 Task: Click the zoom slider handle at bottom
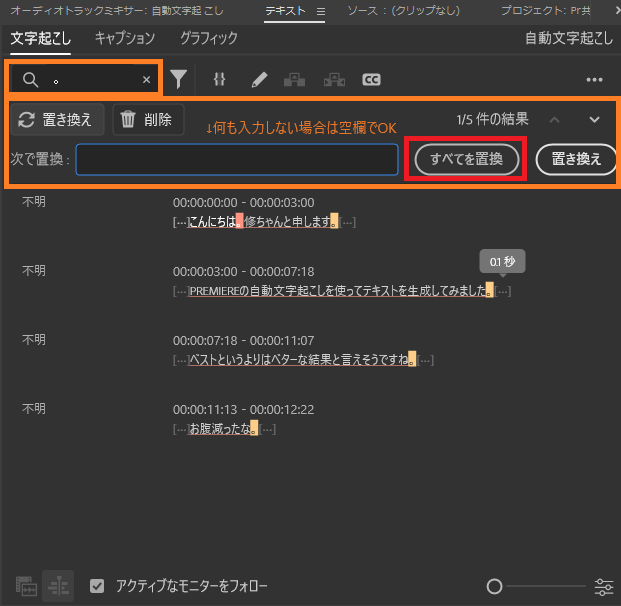[494, 587]
